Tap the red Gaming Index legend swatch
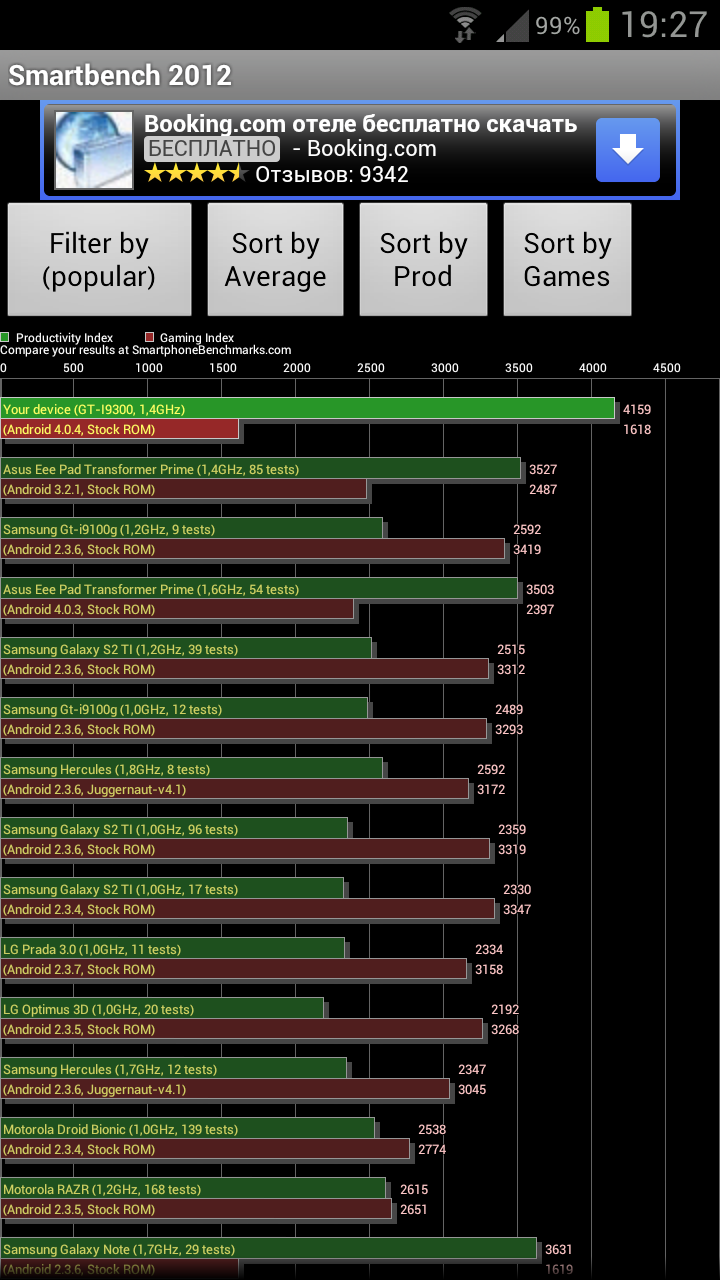 point(150,338)
